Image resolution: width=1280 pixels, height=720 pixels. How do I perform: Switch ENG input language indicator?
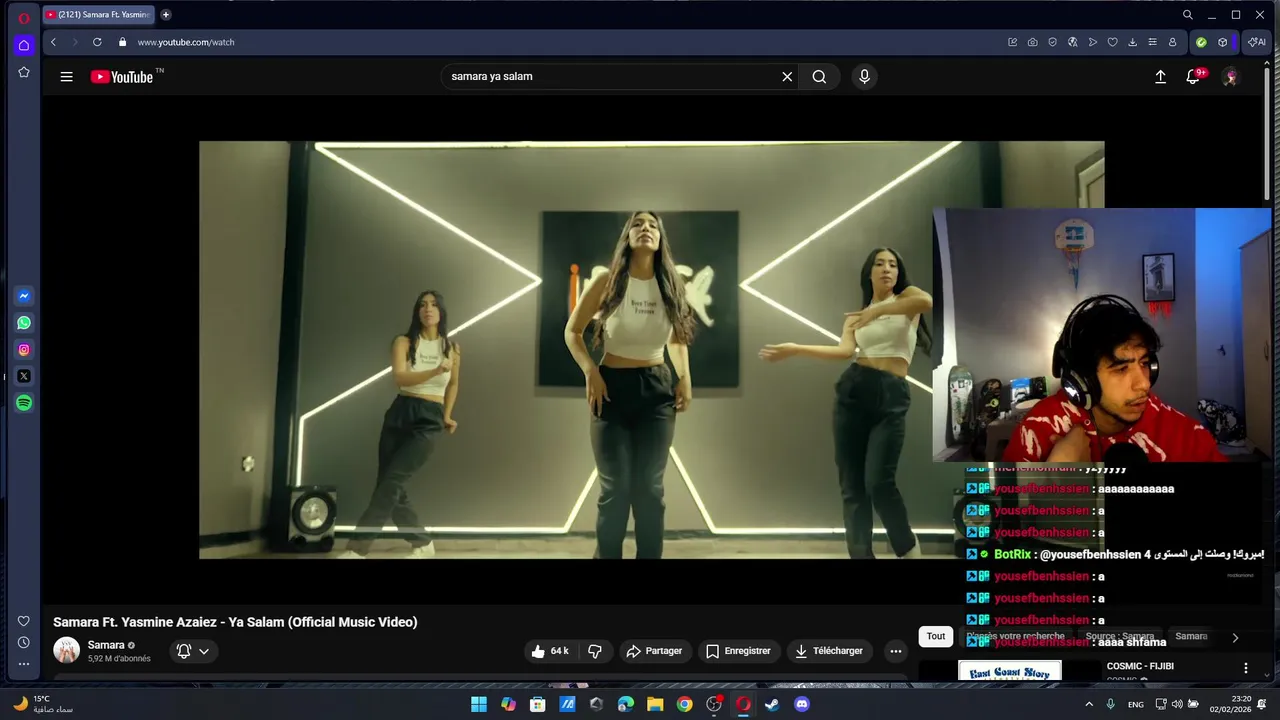point(1136,704)
